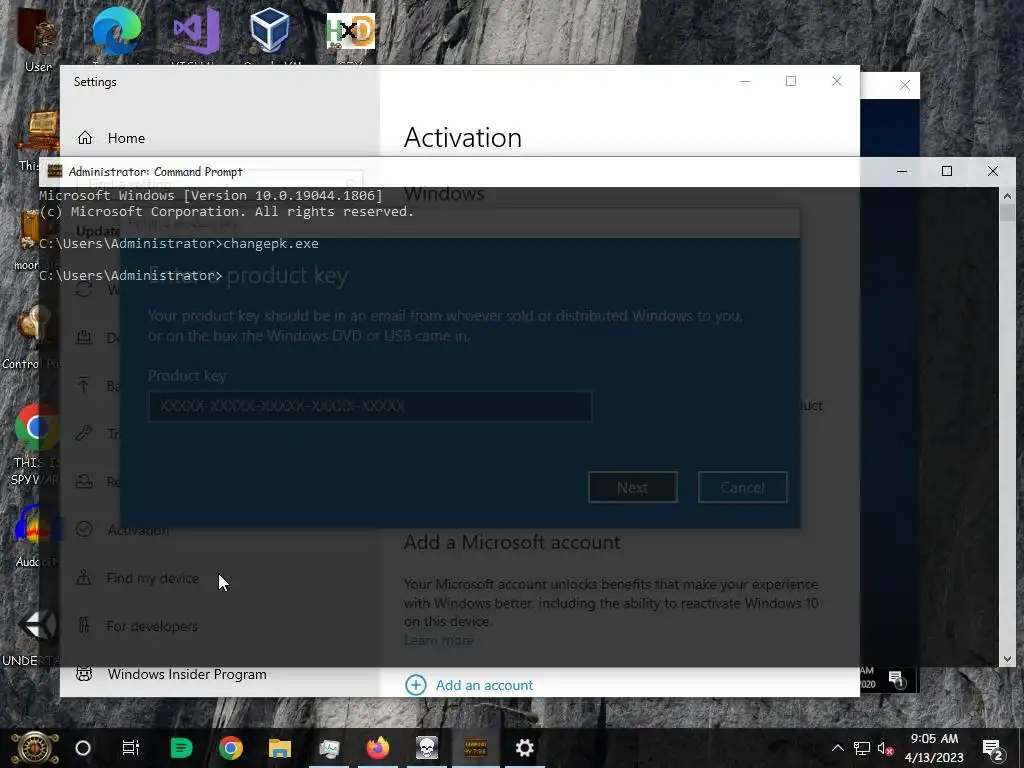The width and height of the screenshot is (1024, 768).
Task: Open Task View from the taskbar
Action: click(131, 748)
